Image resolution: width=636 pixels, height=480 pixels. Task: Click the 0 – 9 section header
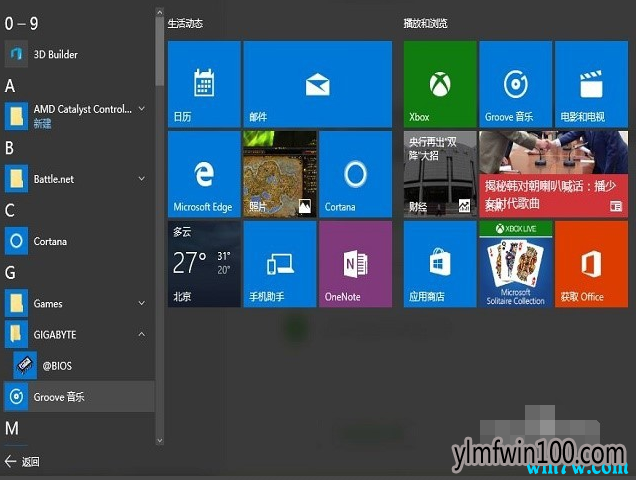point(21,24)
